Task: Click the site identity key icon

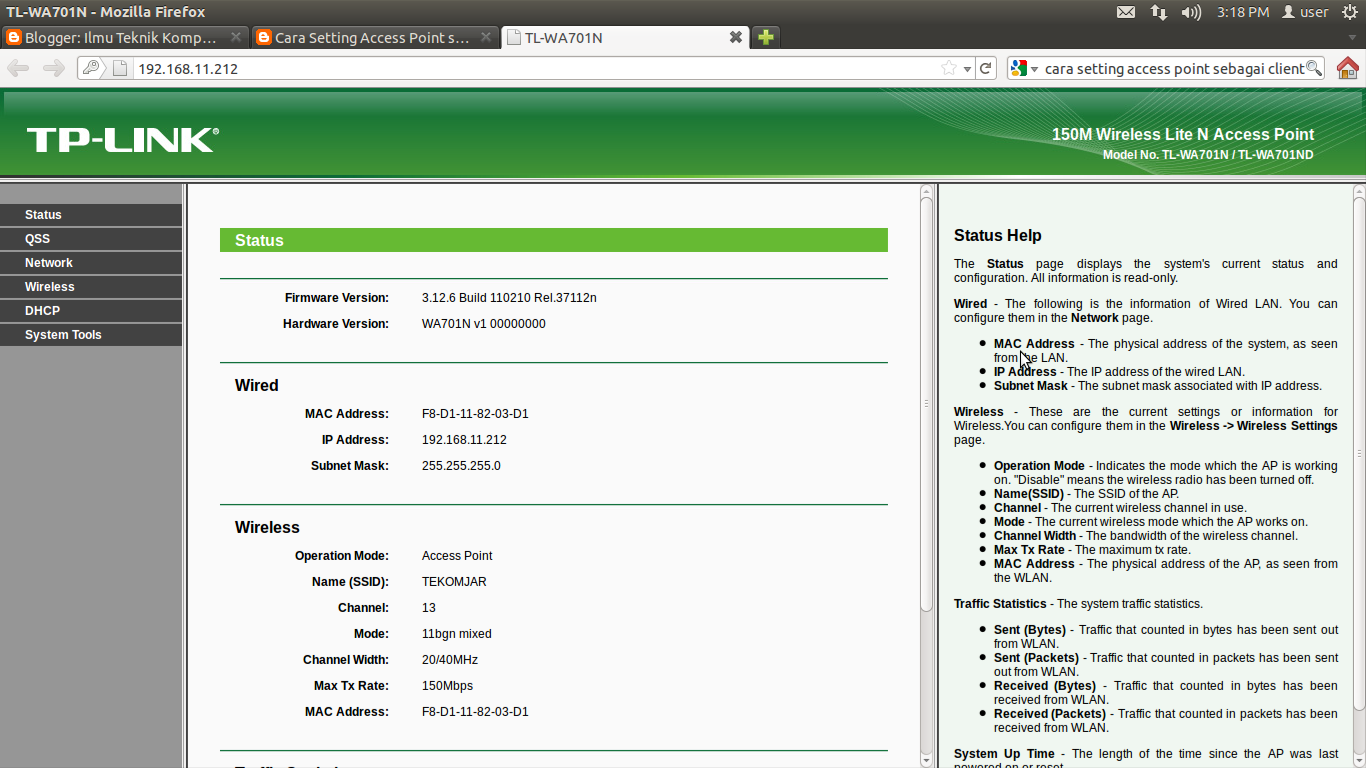Action: point(92,68)
